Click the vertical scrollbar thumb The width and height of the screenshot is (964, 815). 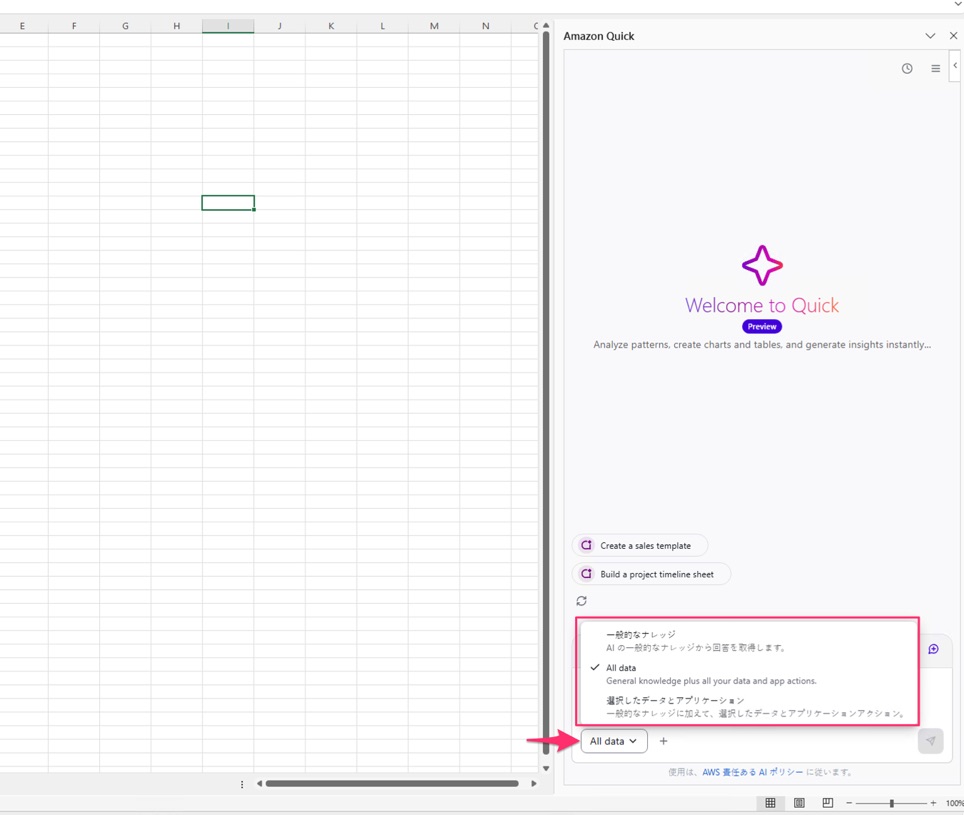coord(545,393)
